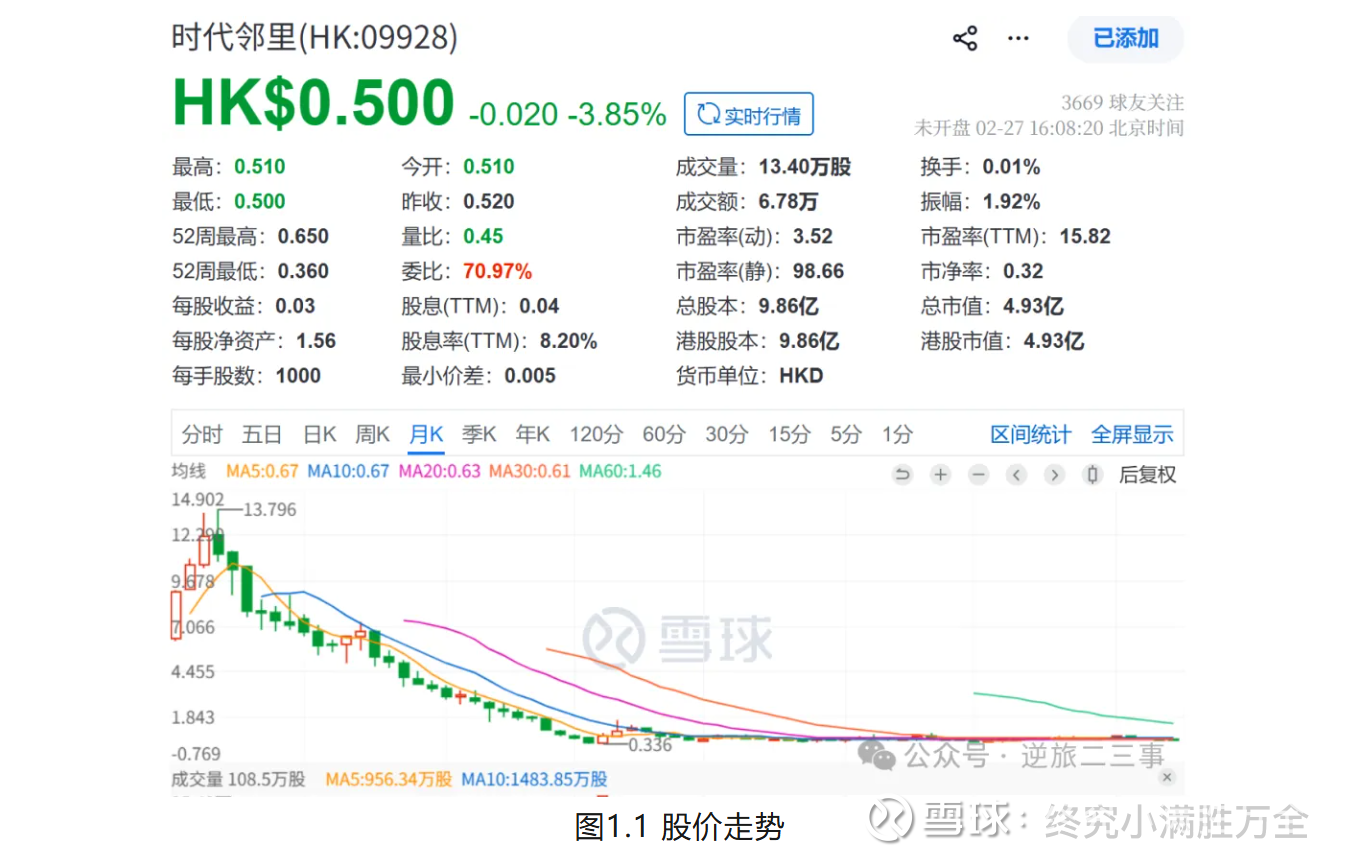Select the 月K chart tab
This screenshot has width=1348, height=862.
(x=426, y=434)
